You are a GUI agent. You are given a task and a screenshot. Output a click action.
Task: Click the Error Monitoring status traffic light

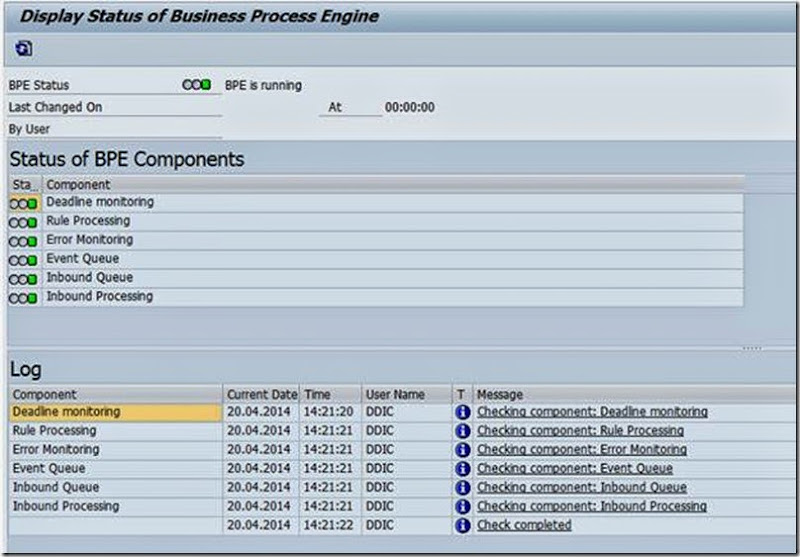point(23,242)
